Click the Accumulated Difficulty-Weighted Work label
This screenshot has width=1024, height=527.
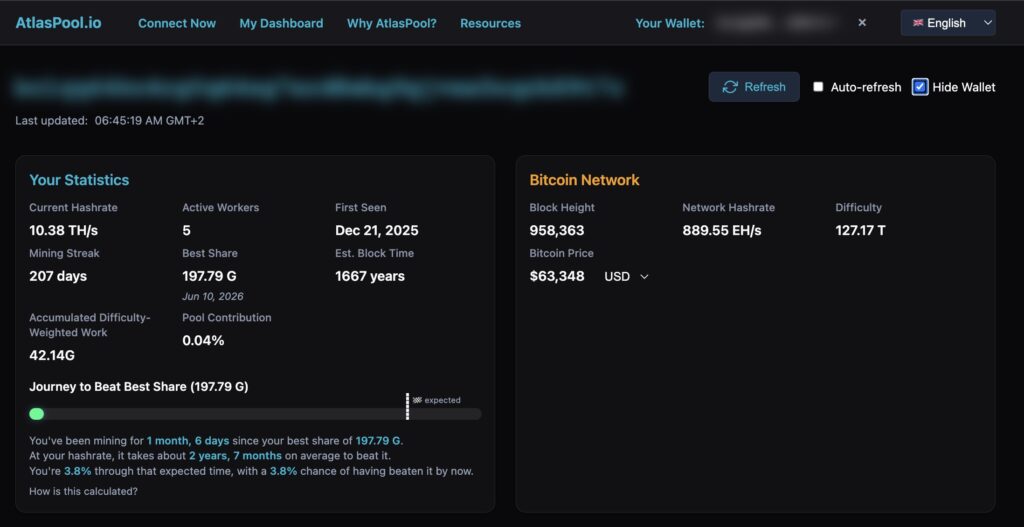[x=89, y=325]
